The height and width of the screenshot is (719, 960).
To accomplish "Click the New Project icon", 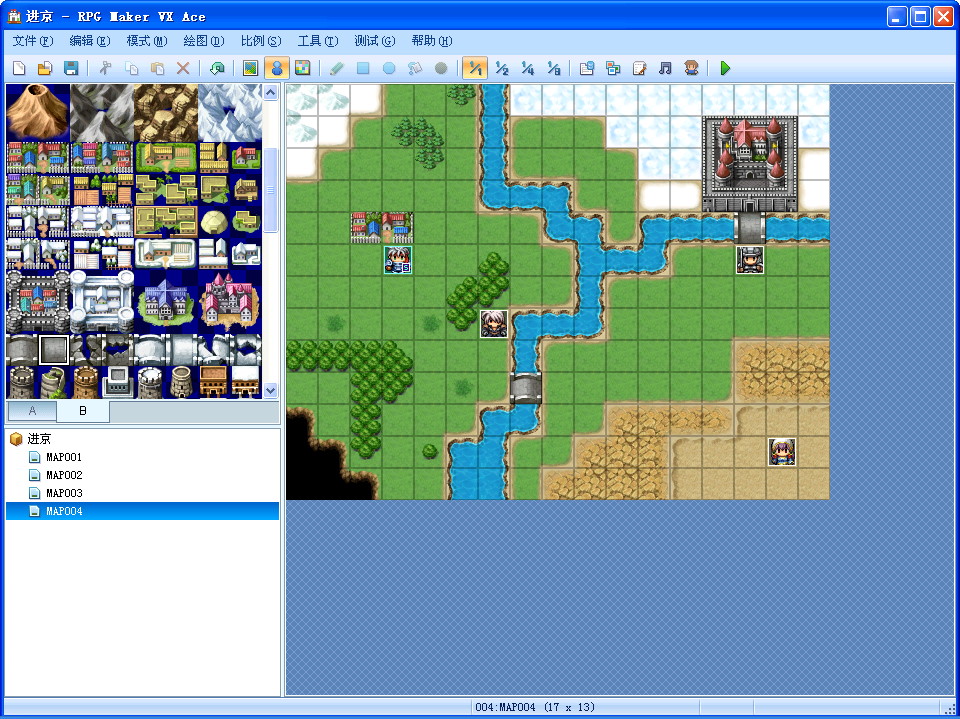I will pyautogui.click(x=19, y=68).
